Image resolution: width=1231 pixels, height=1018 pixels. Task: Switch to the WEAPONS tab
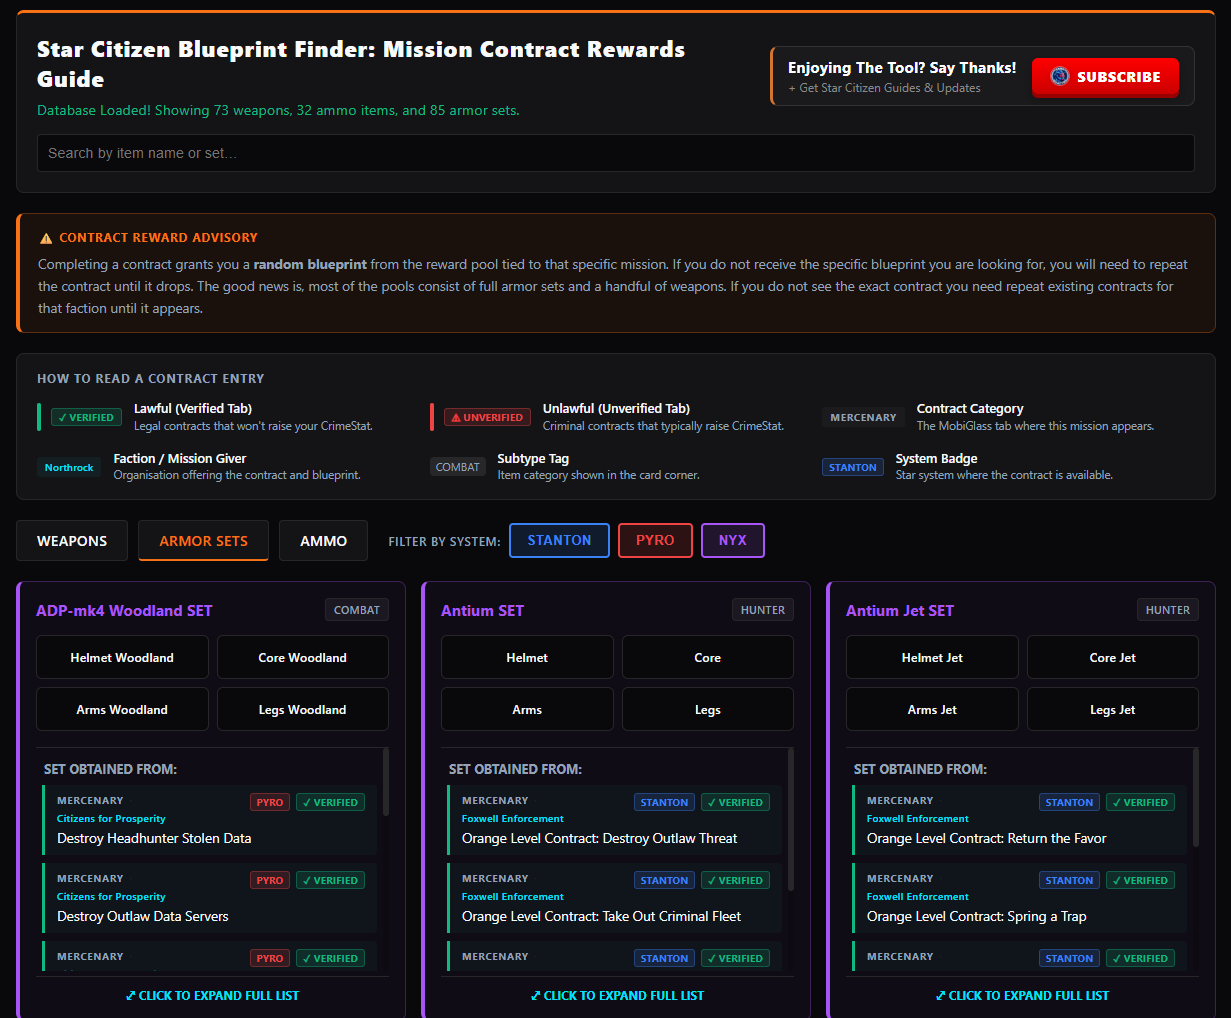[x=72, y=541]
